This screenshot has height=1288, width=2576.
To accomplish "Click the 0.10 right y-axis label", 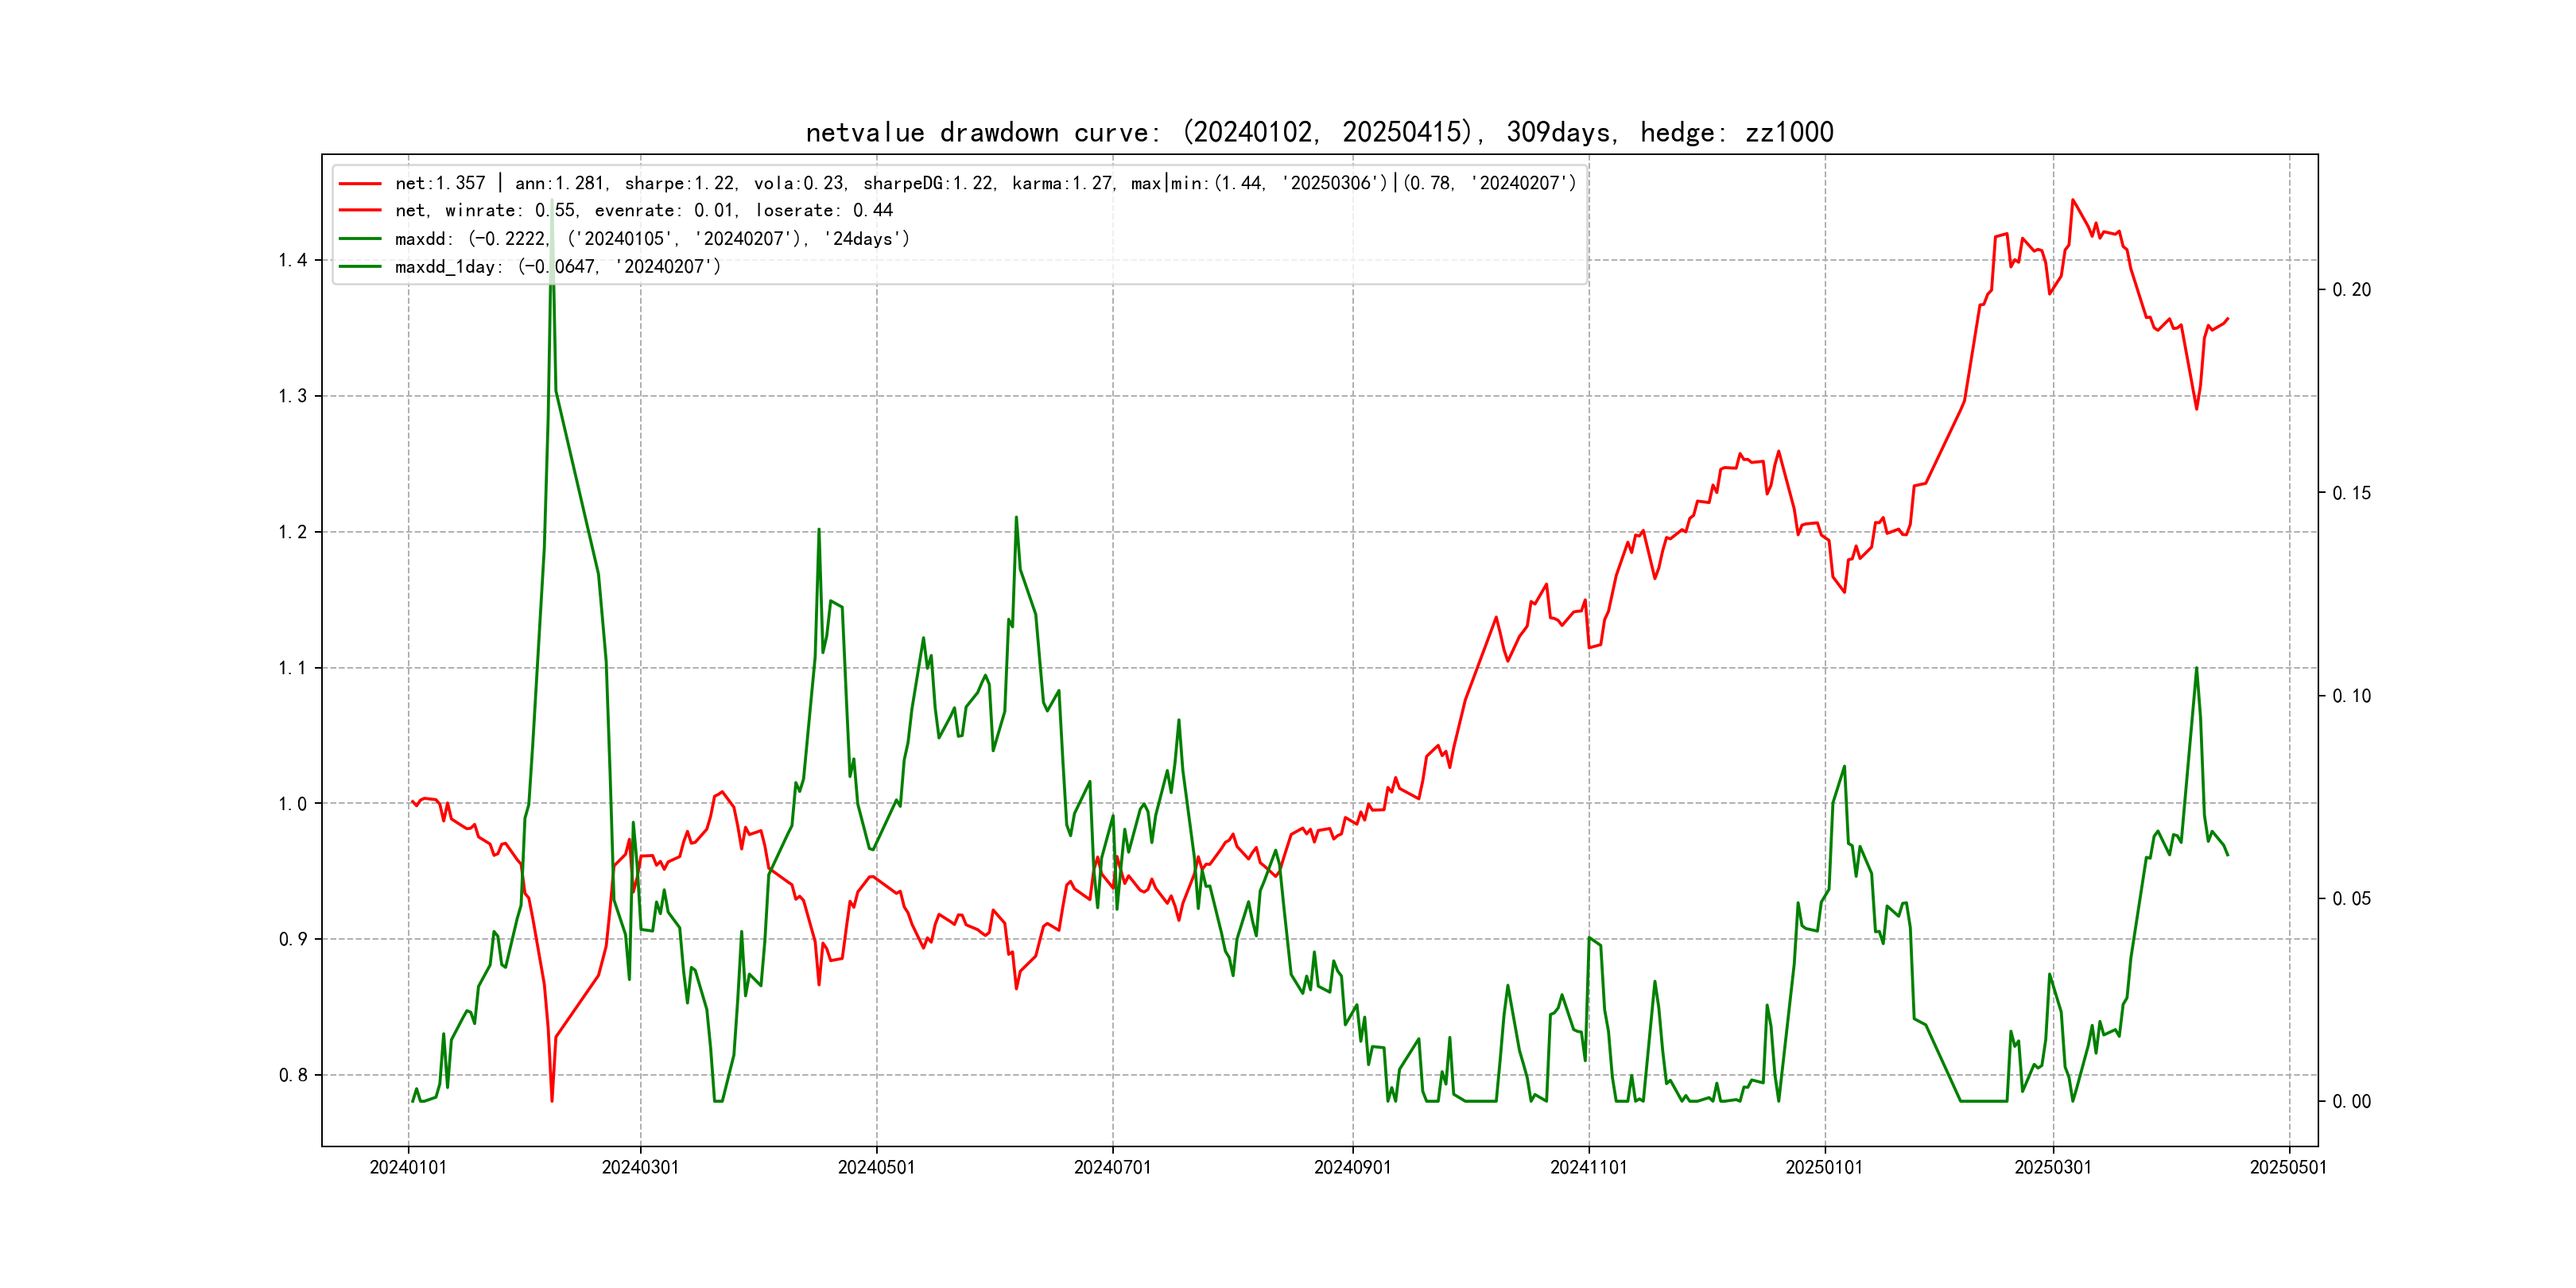I will click(2351, 696).
